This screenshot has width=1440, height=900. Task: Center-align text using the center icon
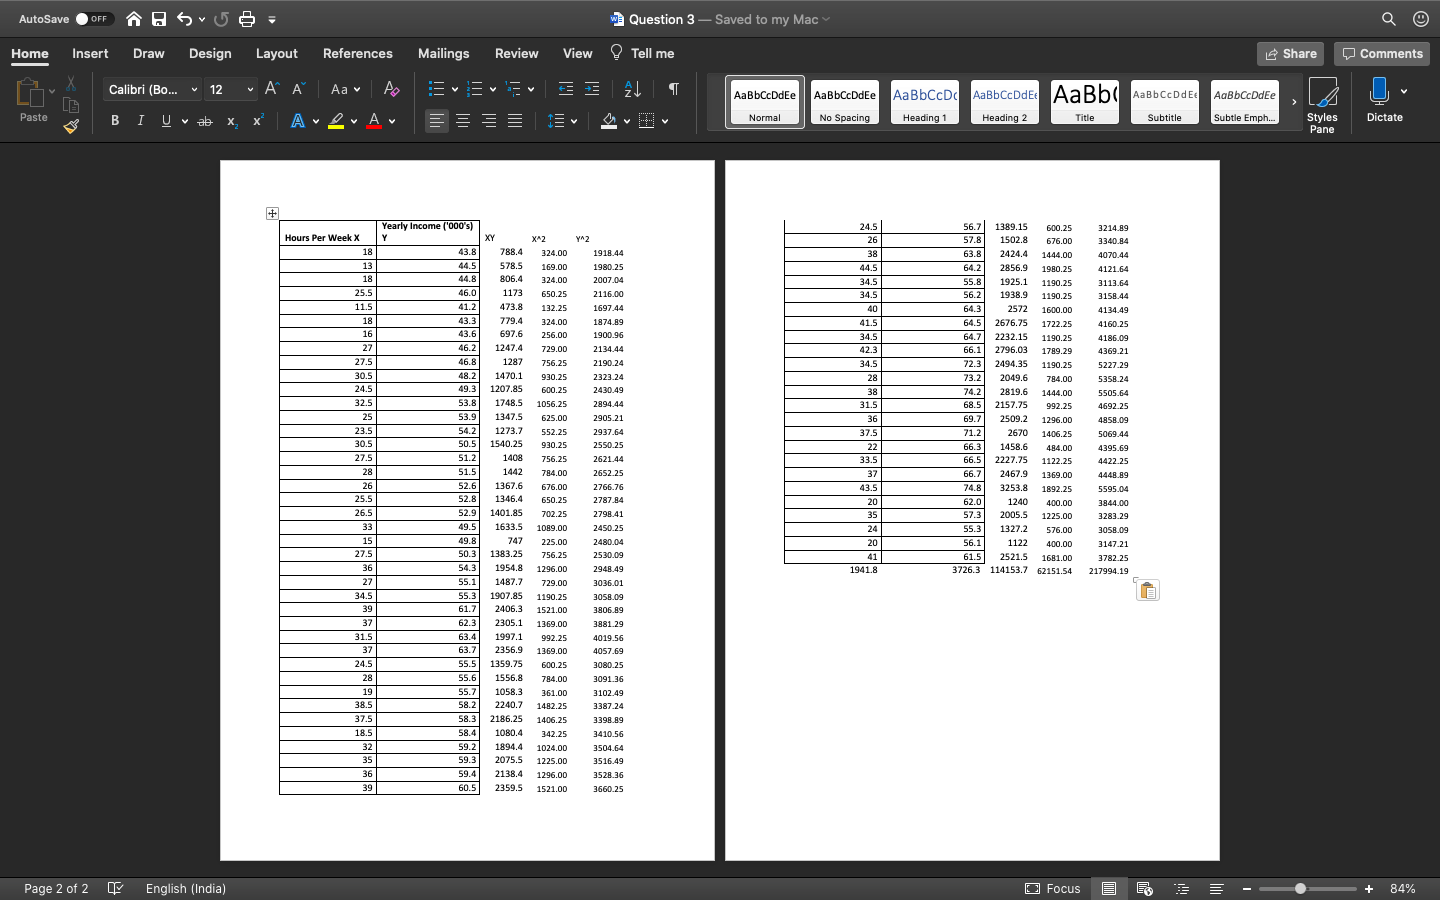click(x=463, y=121)
